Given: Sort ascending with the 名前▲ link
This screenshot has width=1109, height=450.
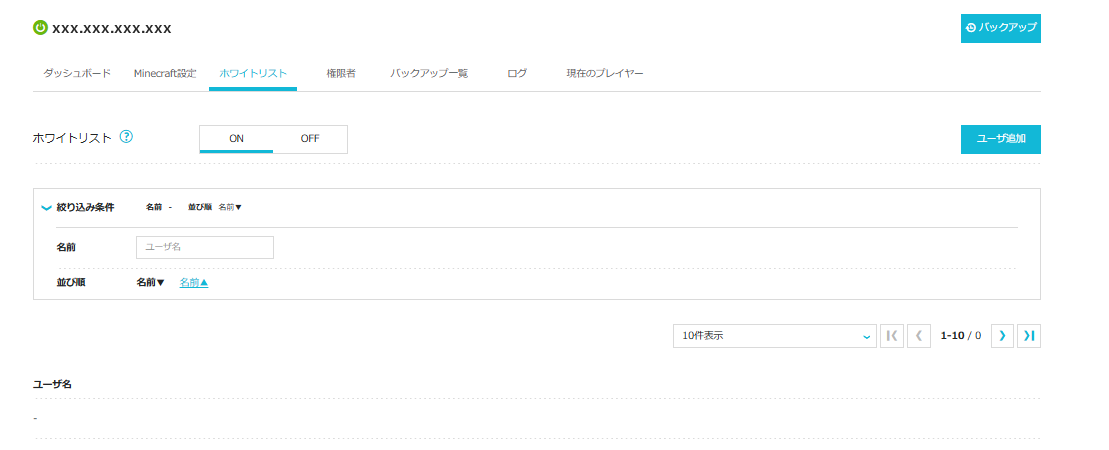Looking at the screenshot, I should point(194,282).
